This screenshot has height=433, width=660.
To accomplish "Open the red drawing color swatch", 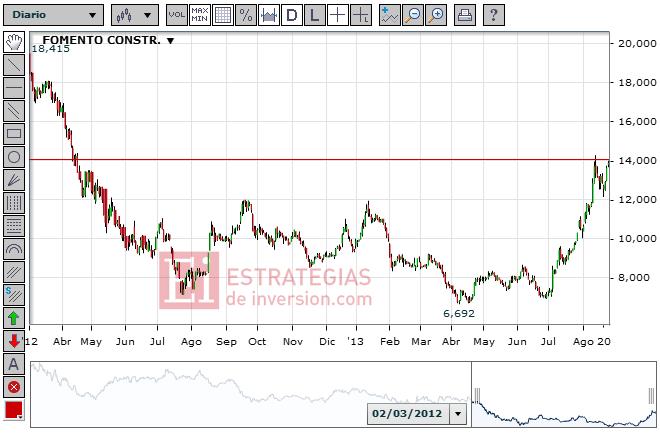I will pos(14,410).
